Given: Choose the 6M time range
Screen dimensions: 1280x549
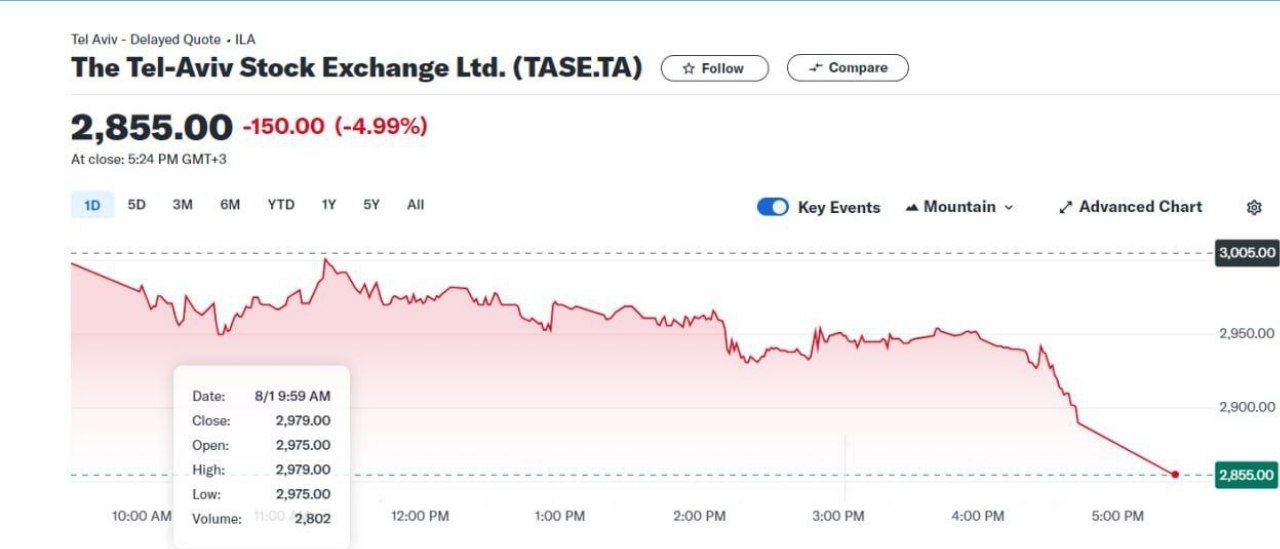Looking at the screenshot, I should 230,205.
